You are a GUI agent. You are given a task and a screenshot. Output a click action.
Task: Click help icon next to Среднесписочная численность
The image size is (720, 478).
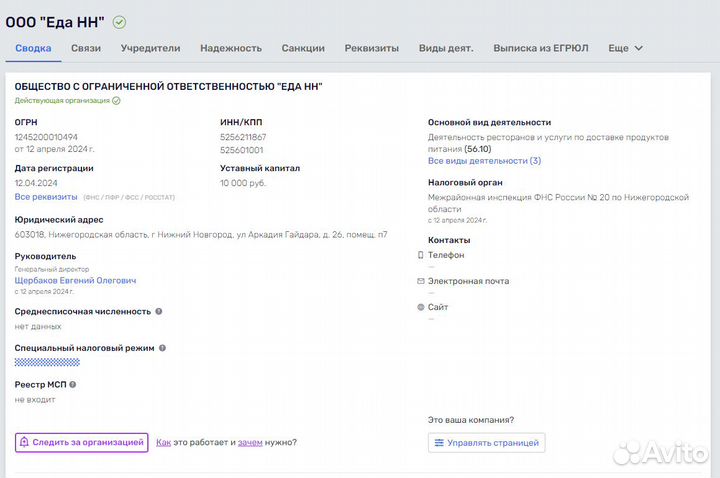[159, 311]
